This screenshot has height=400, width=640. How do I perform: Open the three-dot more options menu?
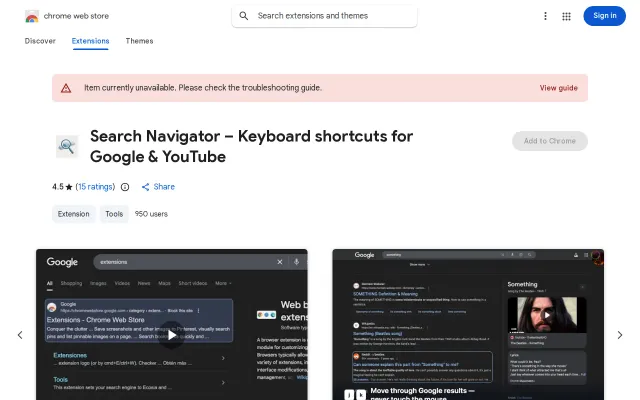click(x=545, y=16)
